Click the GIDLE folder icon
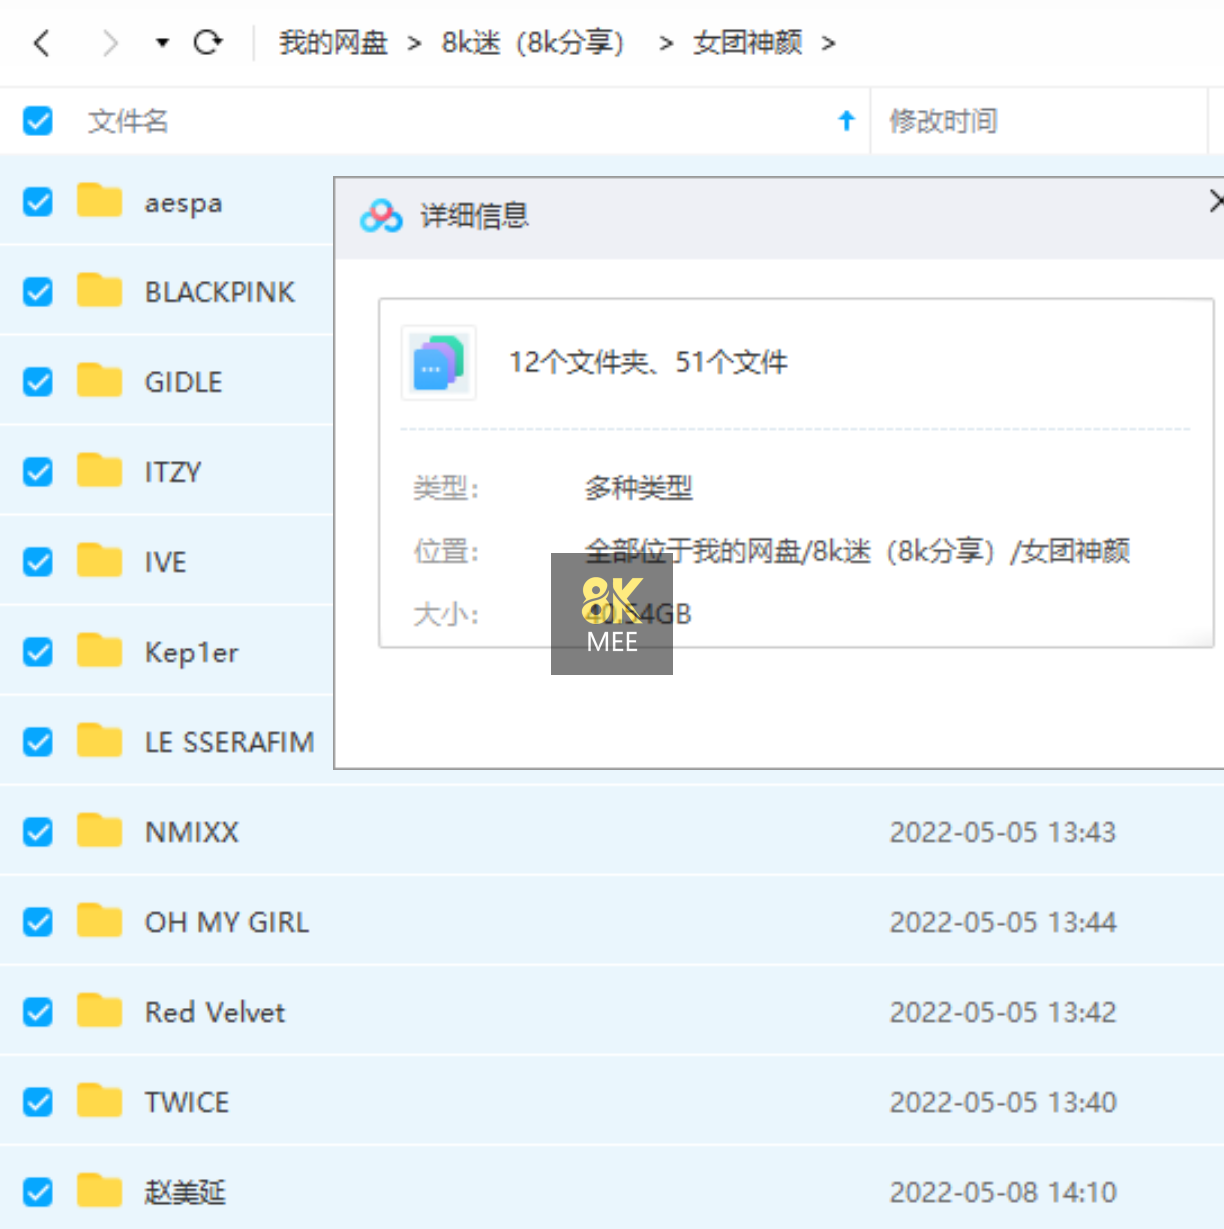This screenshot has width=1224, height=1229. point(99,380)
